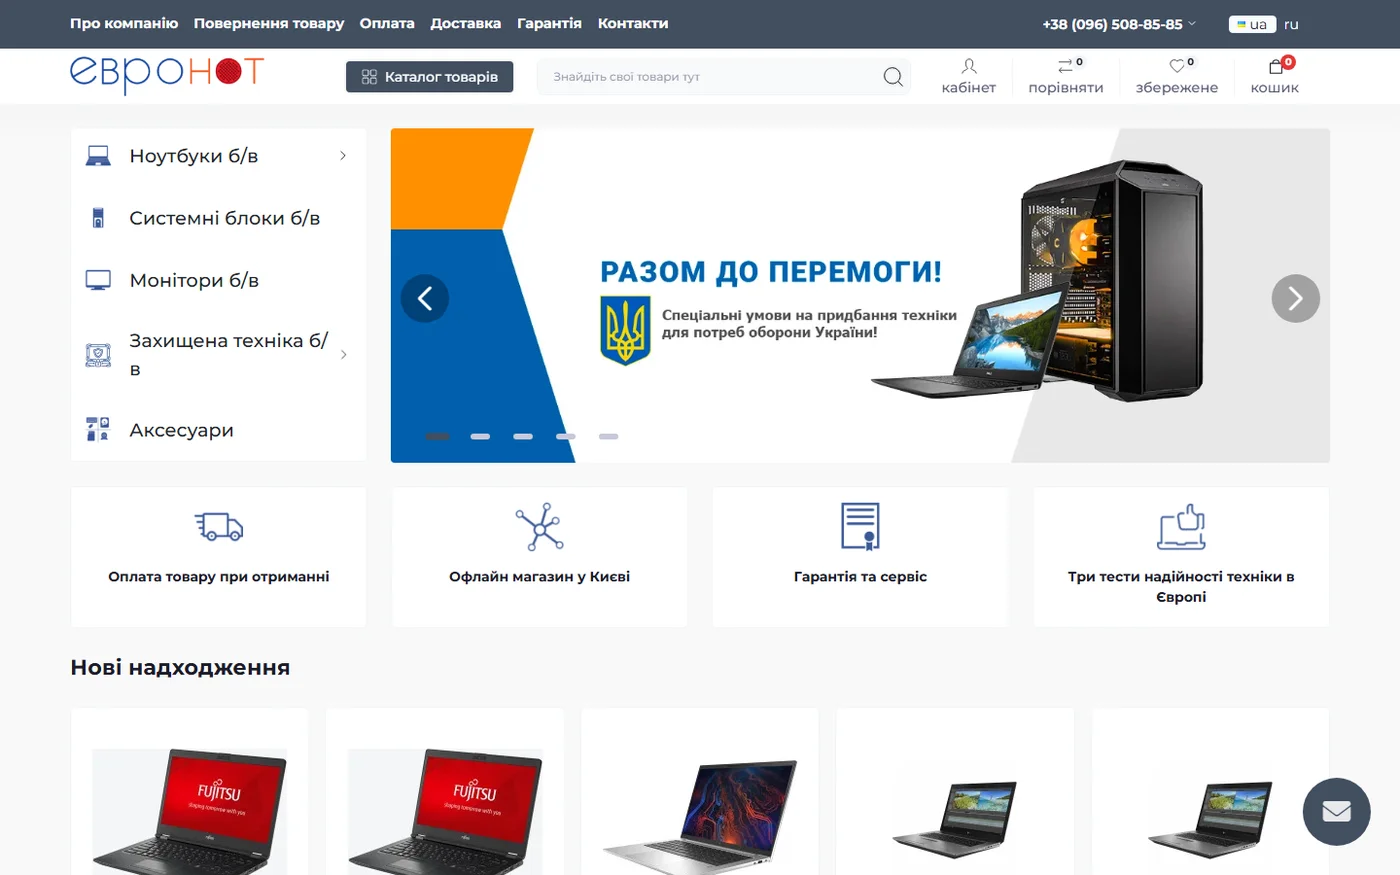Open Контакти in the top menu

click(633, 23)
